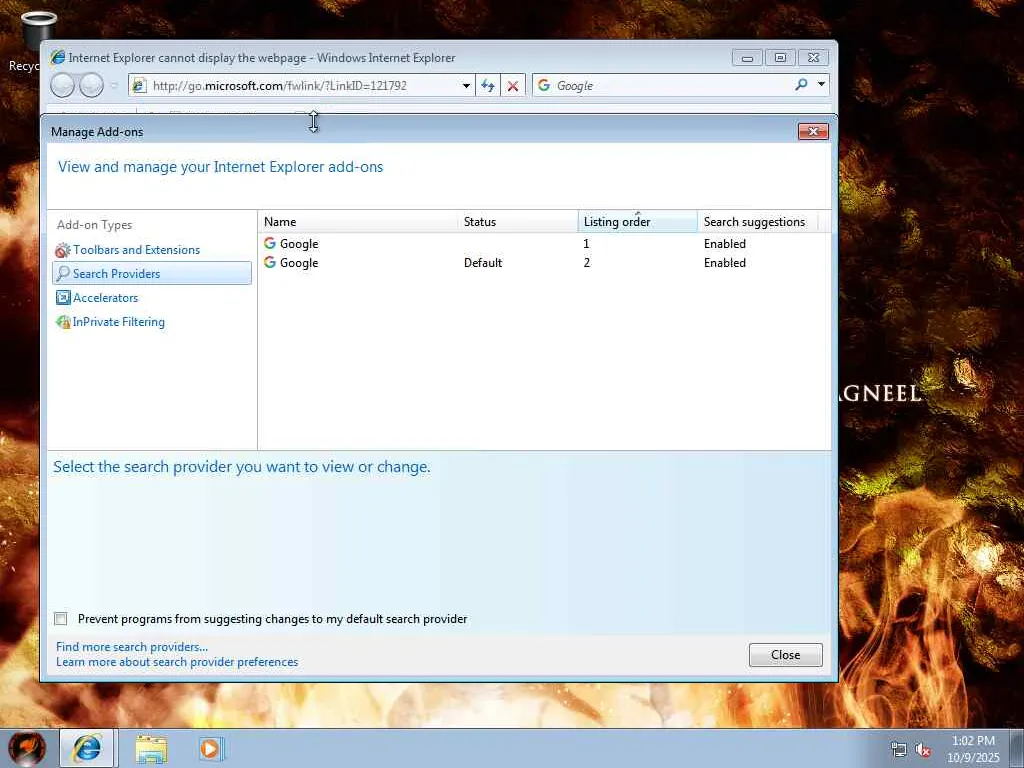Screen dimensions: 1024x768
Task: Select the Google provider with Default status
Action: tap(543, 263)
